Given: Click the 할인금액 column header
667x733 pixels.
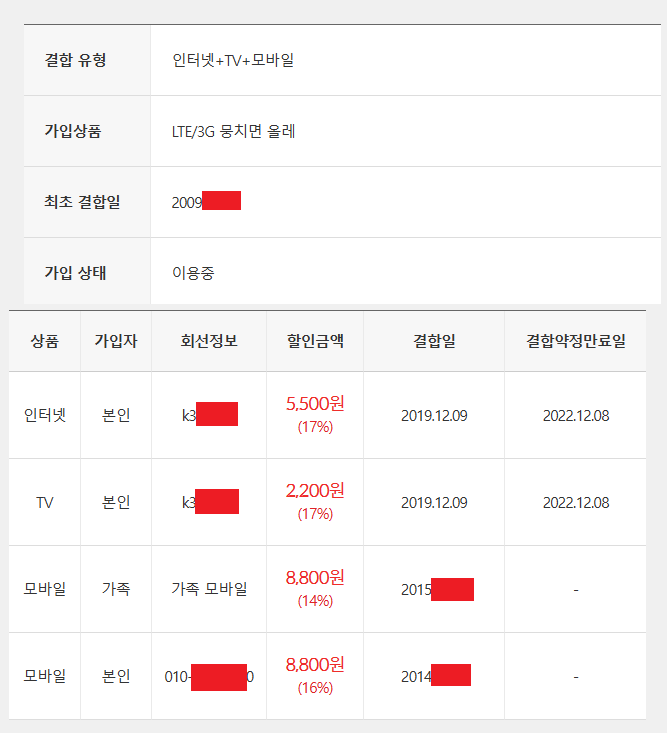Looking at the screenshot, I should pyautogui.click(x=315, y=341).
